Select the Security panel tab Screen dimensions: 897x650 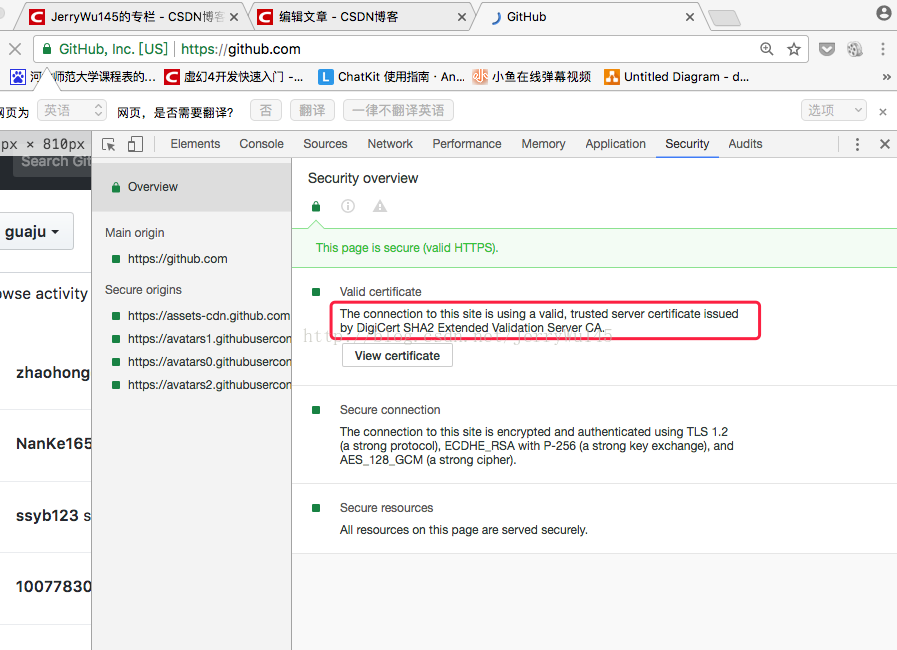687,144
